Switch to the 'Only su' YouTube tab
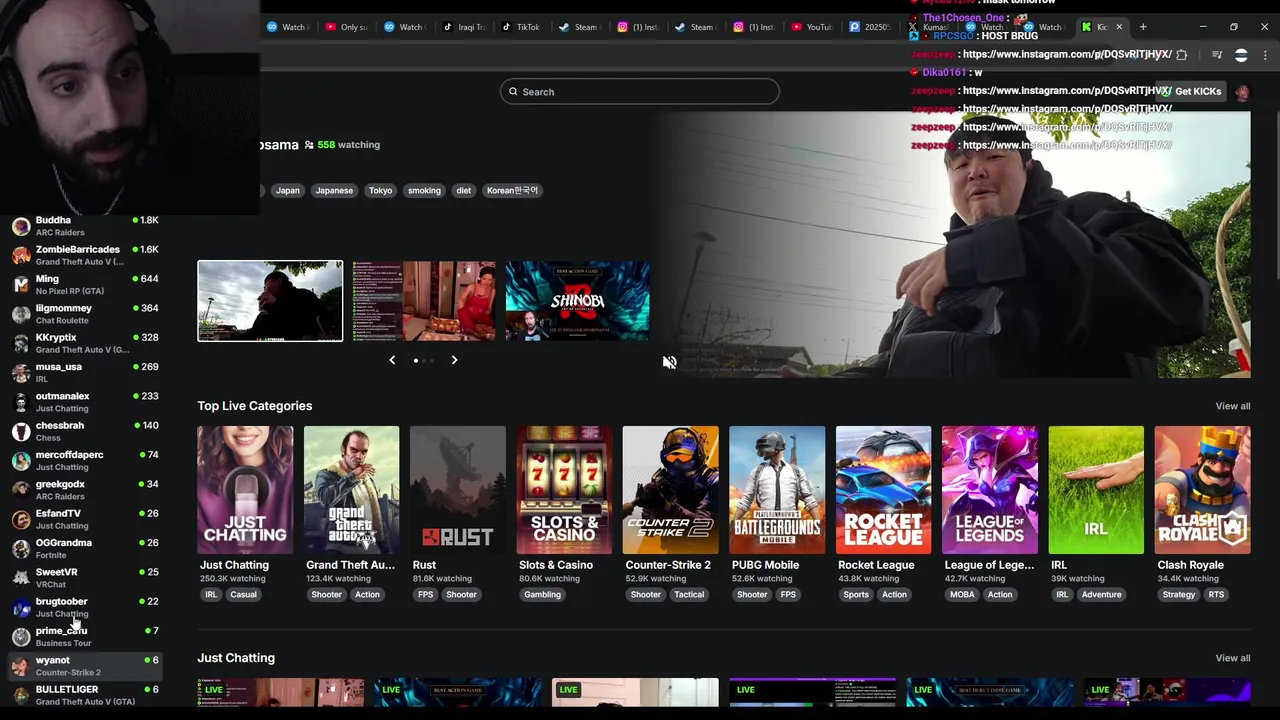 pos(347,27)
